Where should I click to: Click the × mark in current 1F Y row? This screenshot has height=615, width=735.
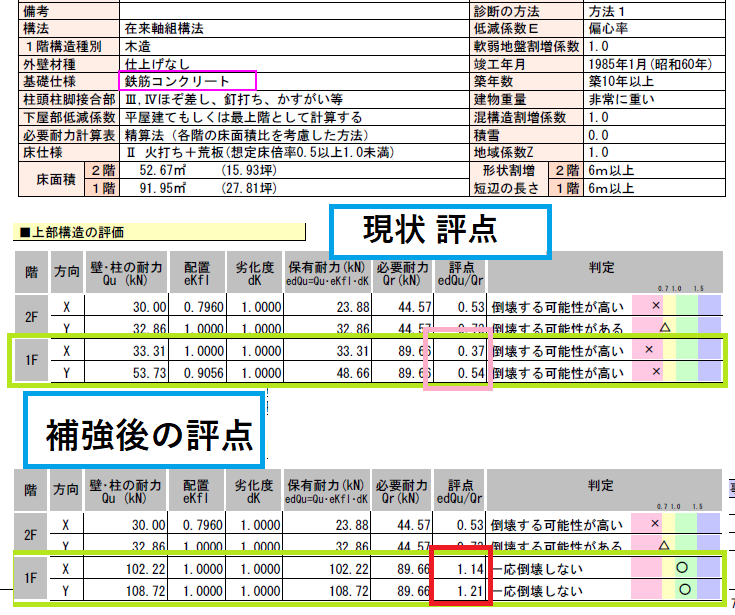(657, 371)
